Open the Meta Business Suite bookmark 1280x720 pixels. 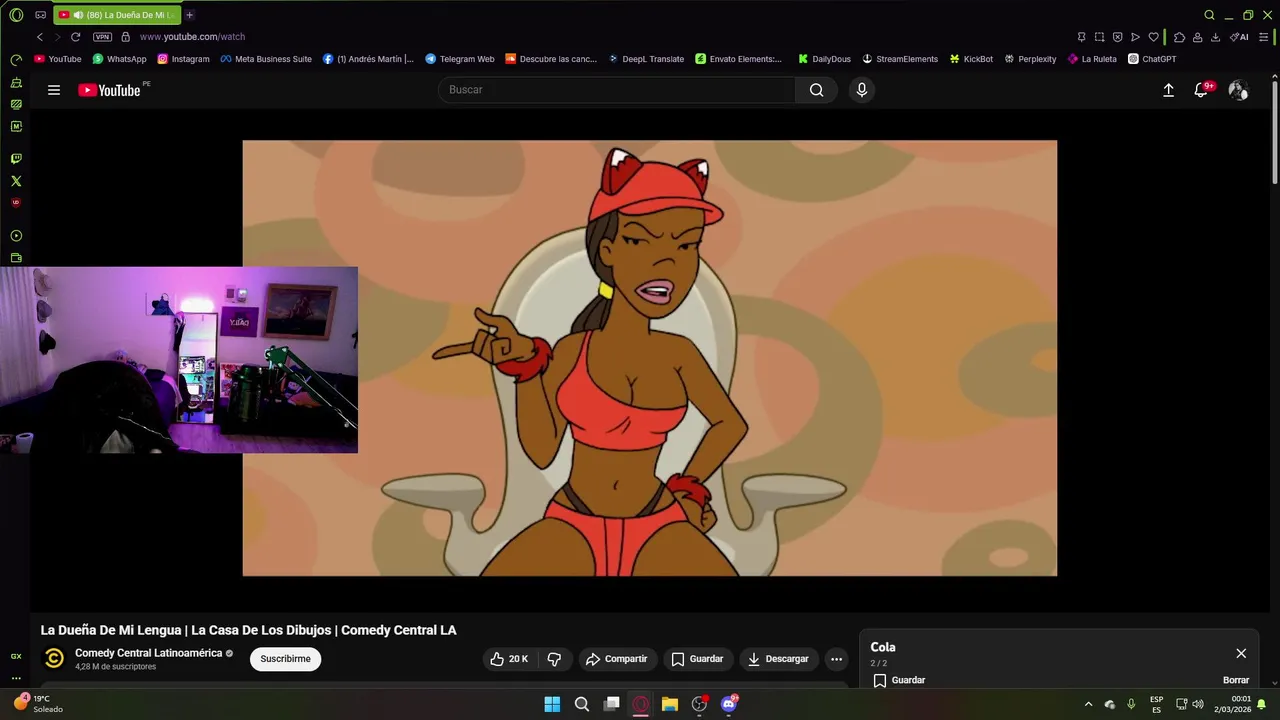(266, 59)
